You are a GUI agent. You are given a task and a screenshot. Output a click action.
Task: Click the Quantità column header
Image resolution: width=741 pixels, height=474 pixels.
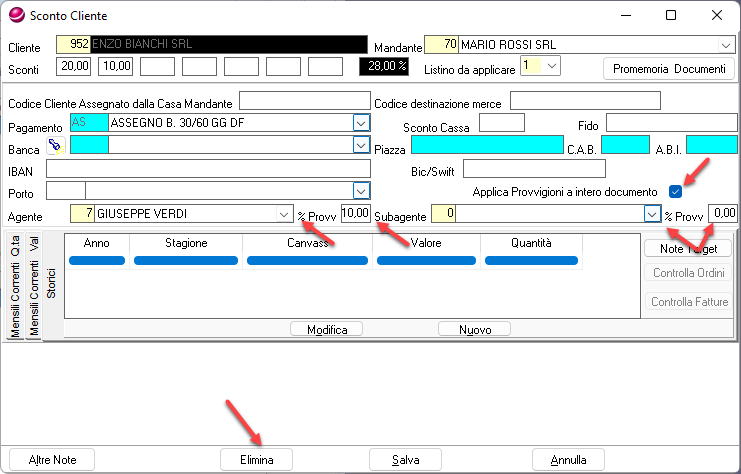[531, 243]
